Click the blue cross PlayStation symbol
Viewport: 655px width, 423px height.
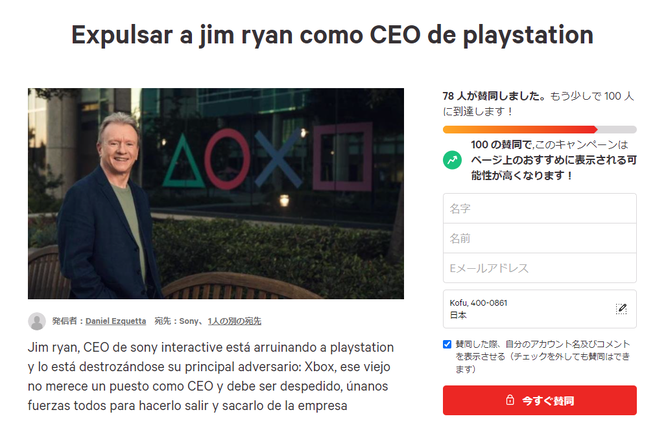tap(279, 158)
